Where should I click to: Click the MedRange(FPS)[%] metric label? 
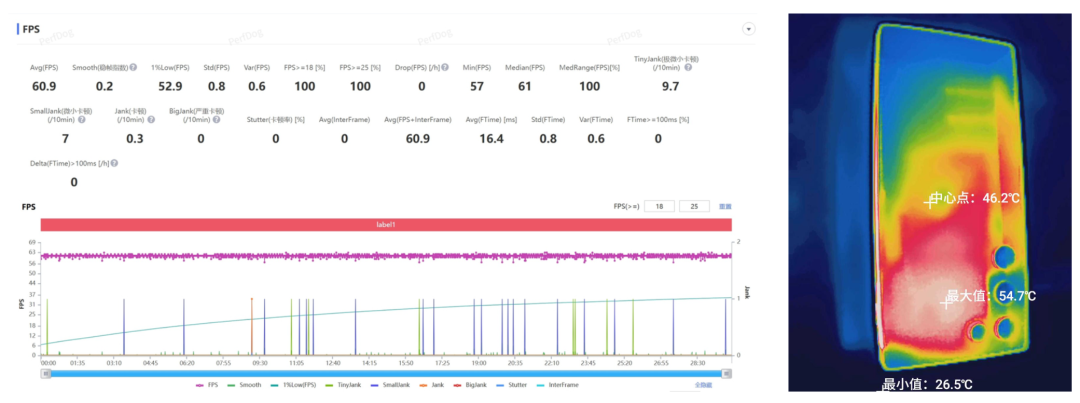[589, 68]
